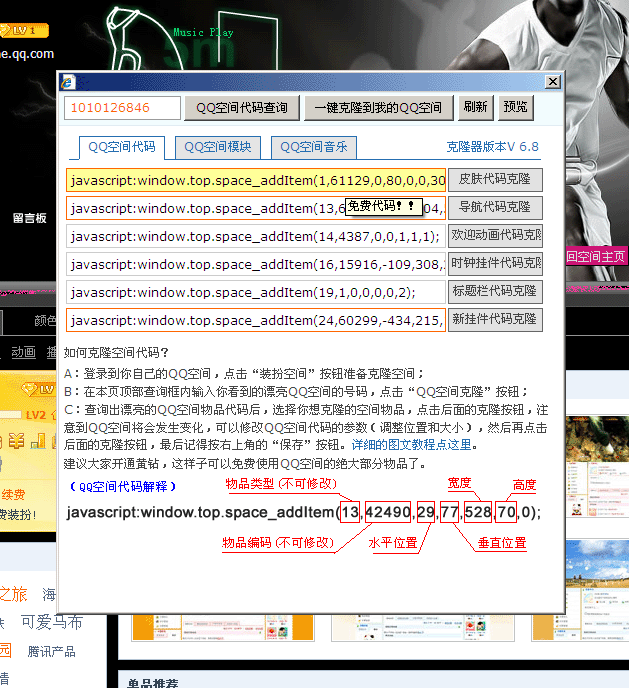Image resolution: width=629 pixels, height=688 pixels.
Task: Click the 单品推荐 heading in background page
Action: 152,683
